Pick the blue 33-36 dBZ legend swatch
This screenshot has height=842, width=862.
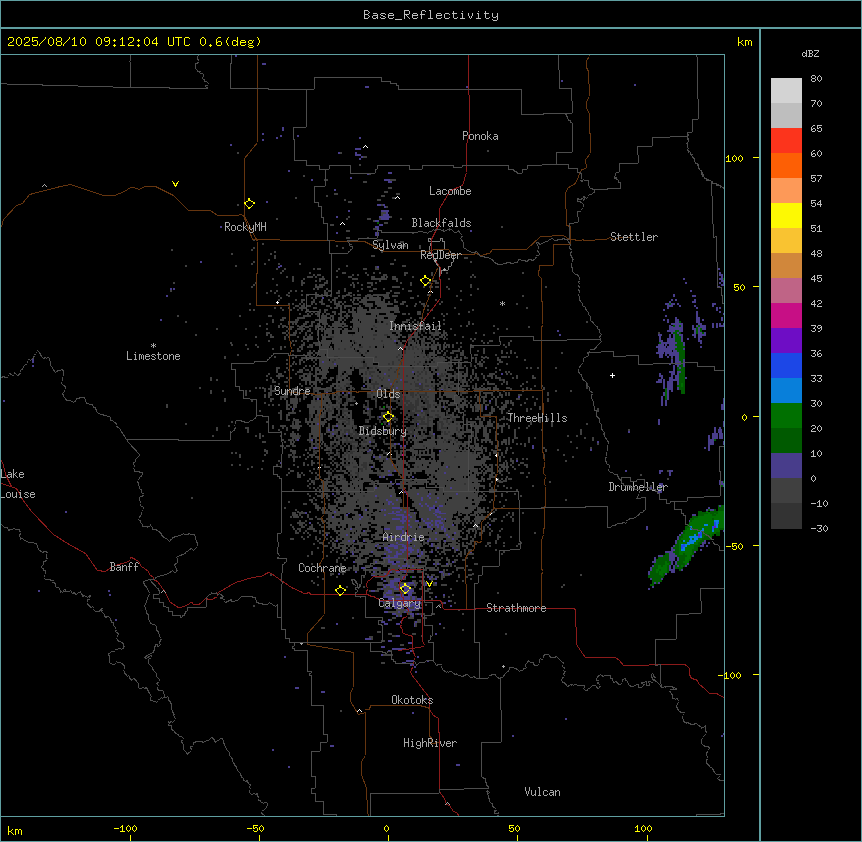[x=786, y=365]
